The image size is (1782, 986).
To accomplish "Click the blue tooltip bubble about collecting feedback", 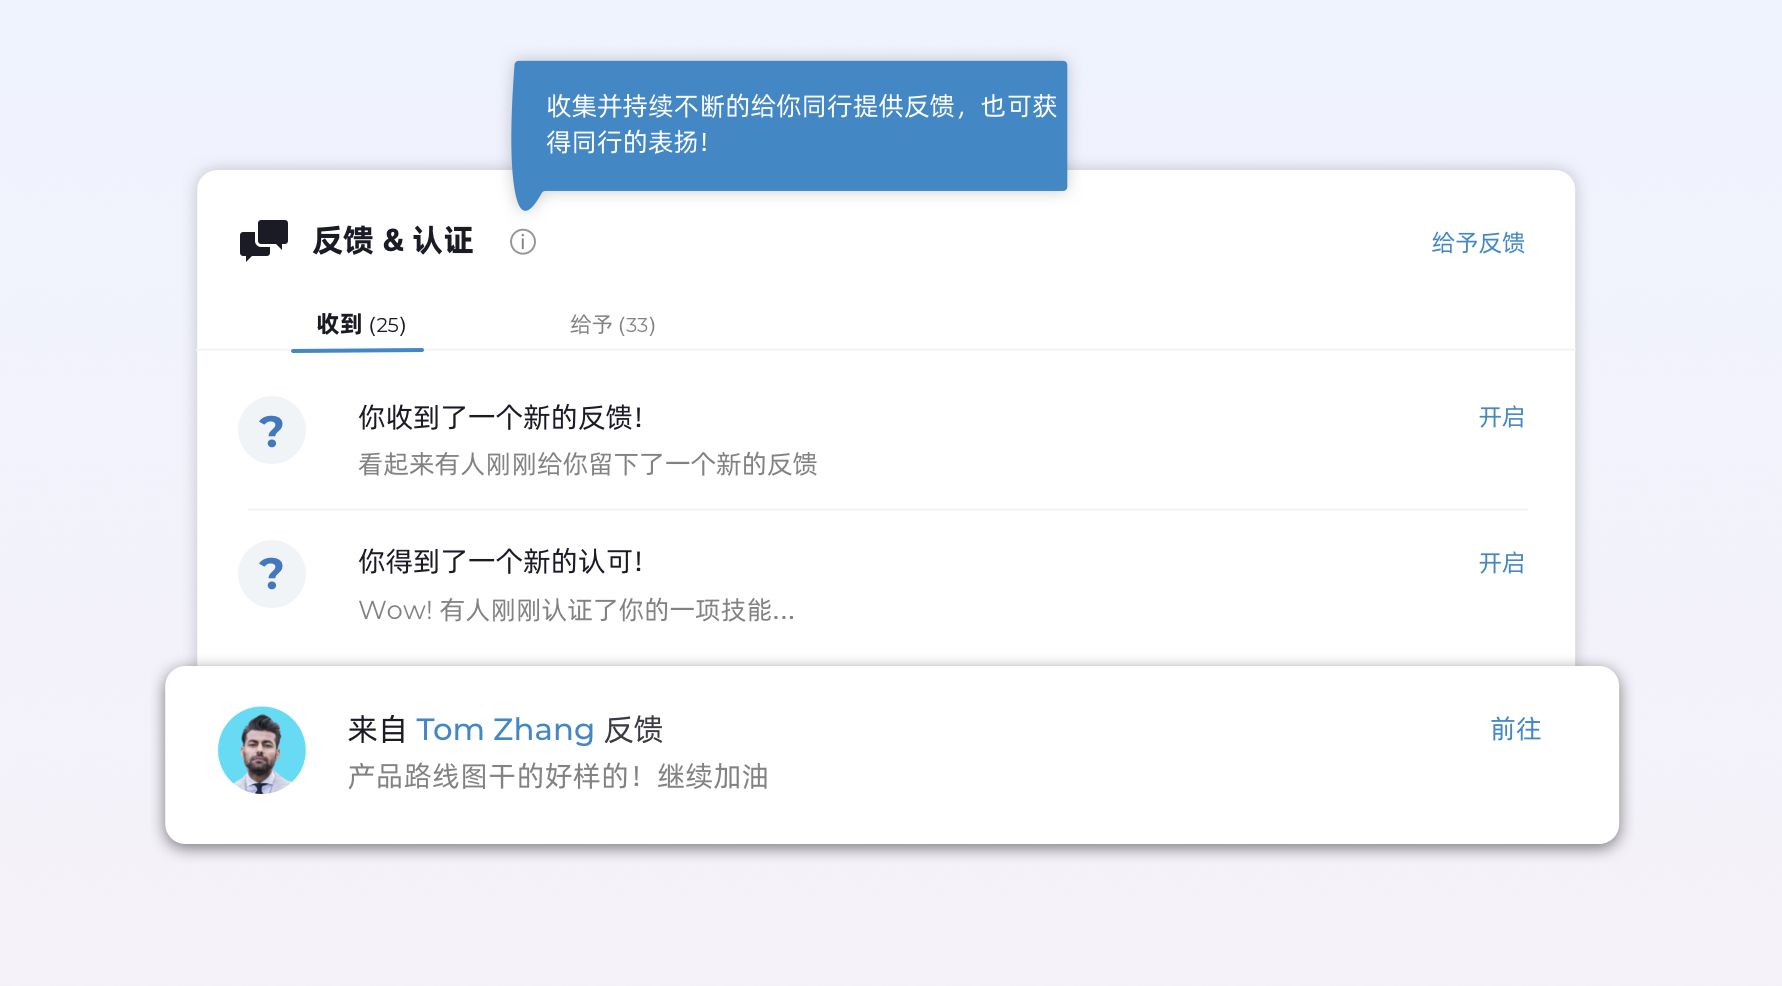I will 790,125.
